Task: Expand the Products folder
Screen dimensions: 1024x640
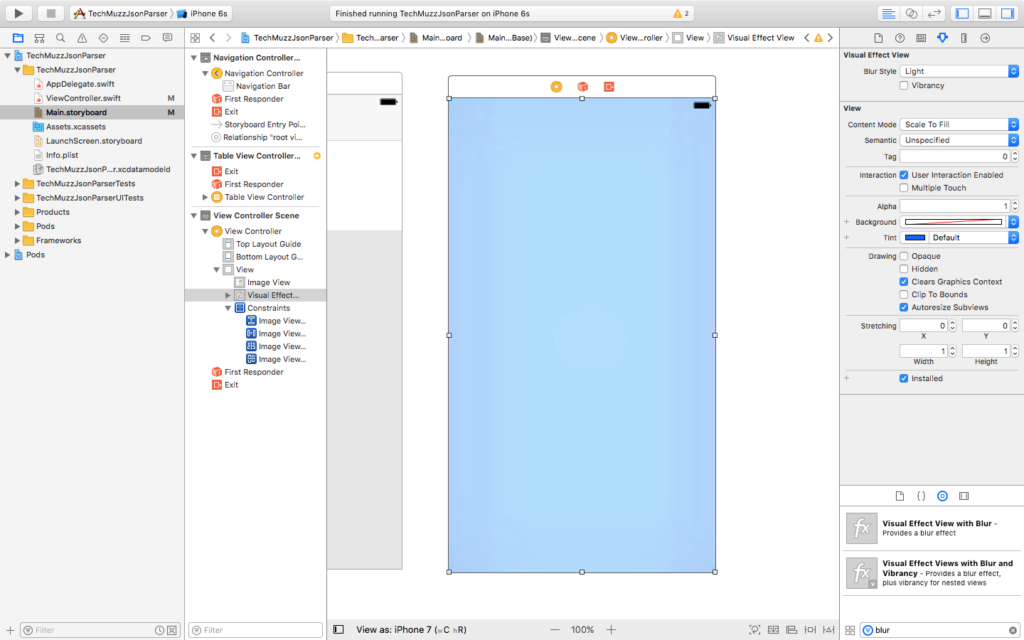Action: pyautogui.click(x=17, y=212)
